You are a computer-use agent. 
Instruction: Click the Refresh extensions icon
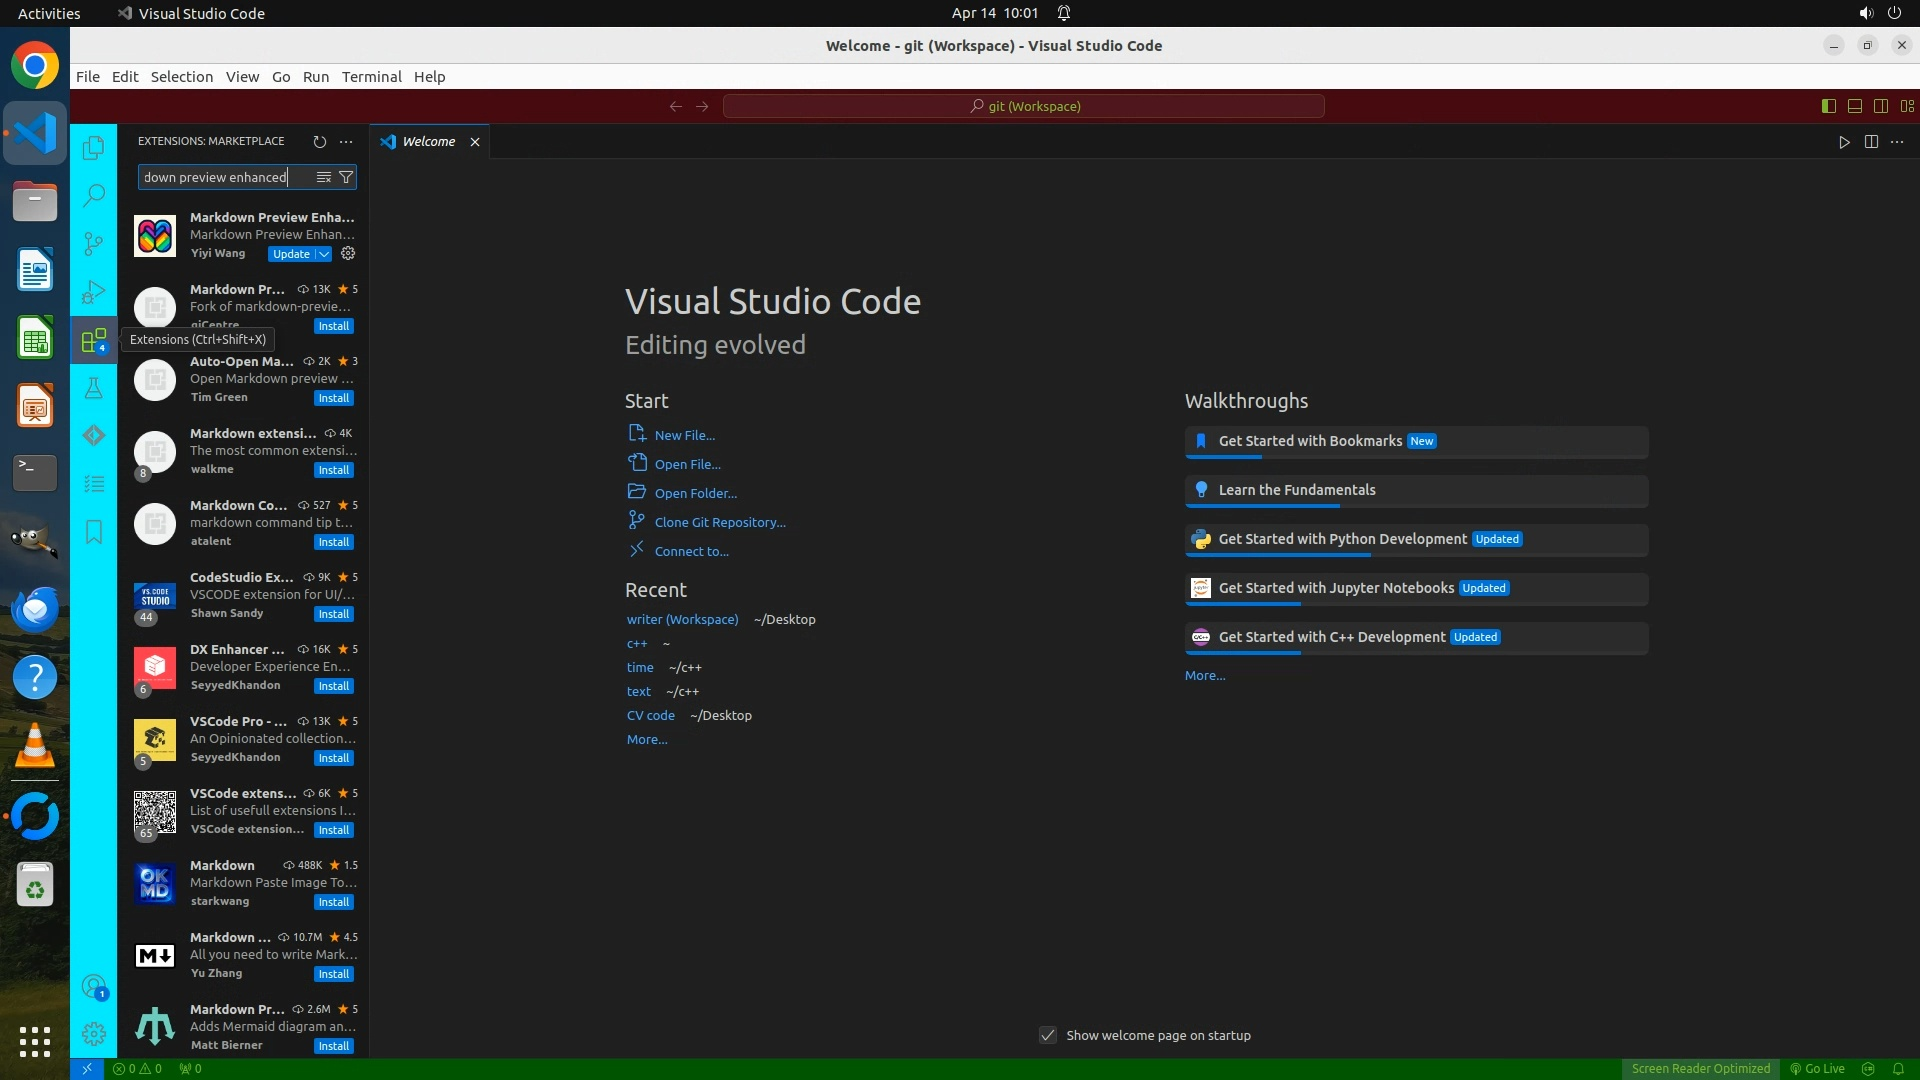click(x=319, y=141)
